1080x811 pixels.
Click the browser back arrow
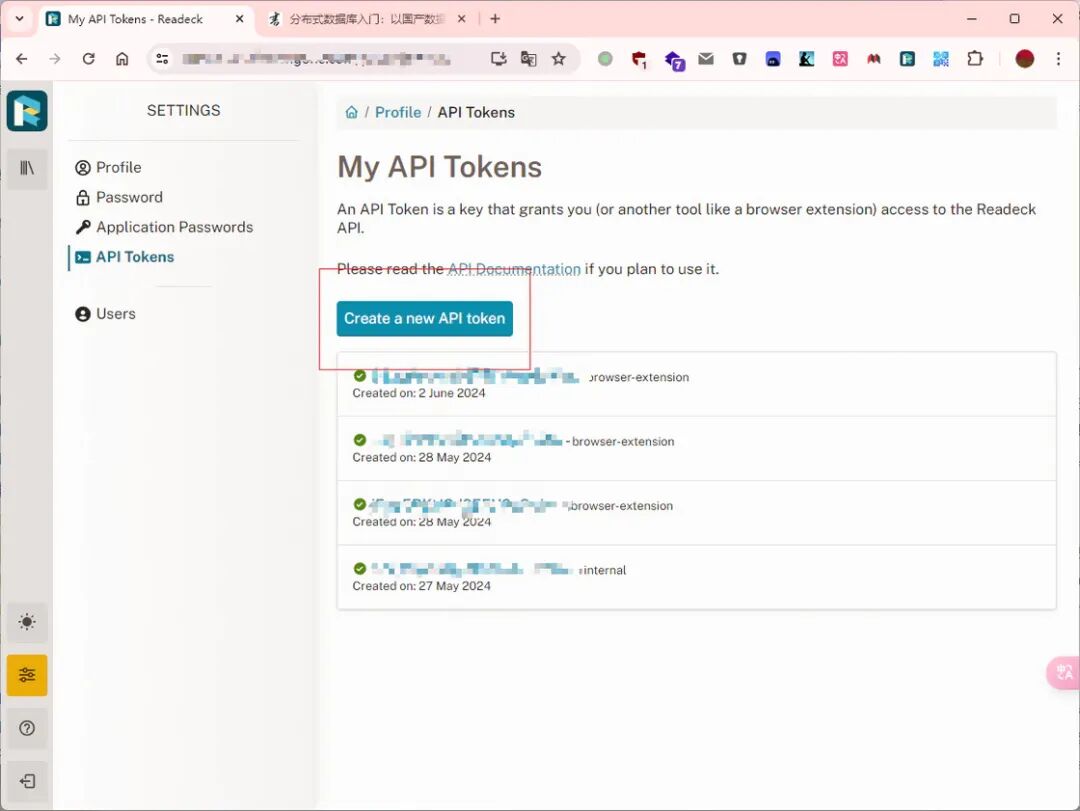click(21, 59)
